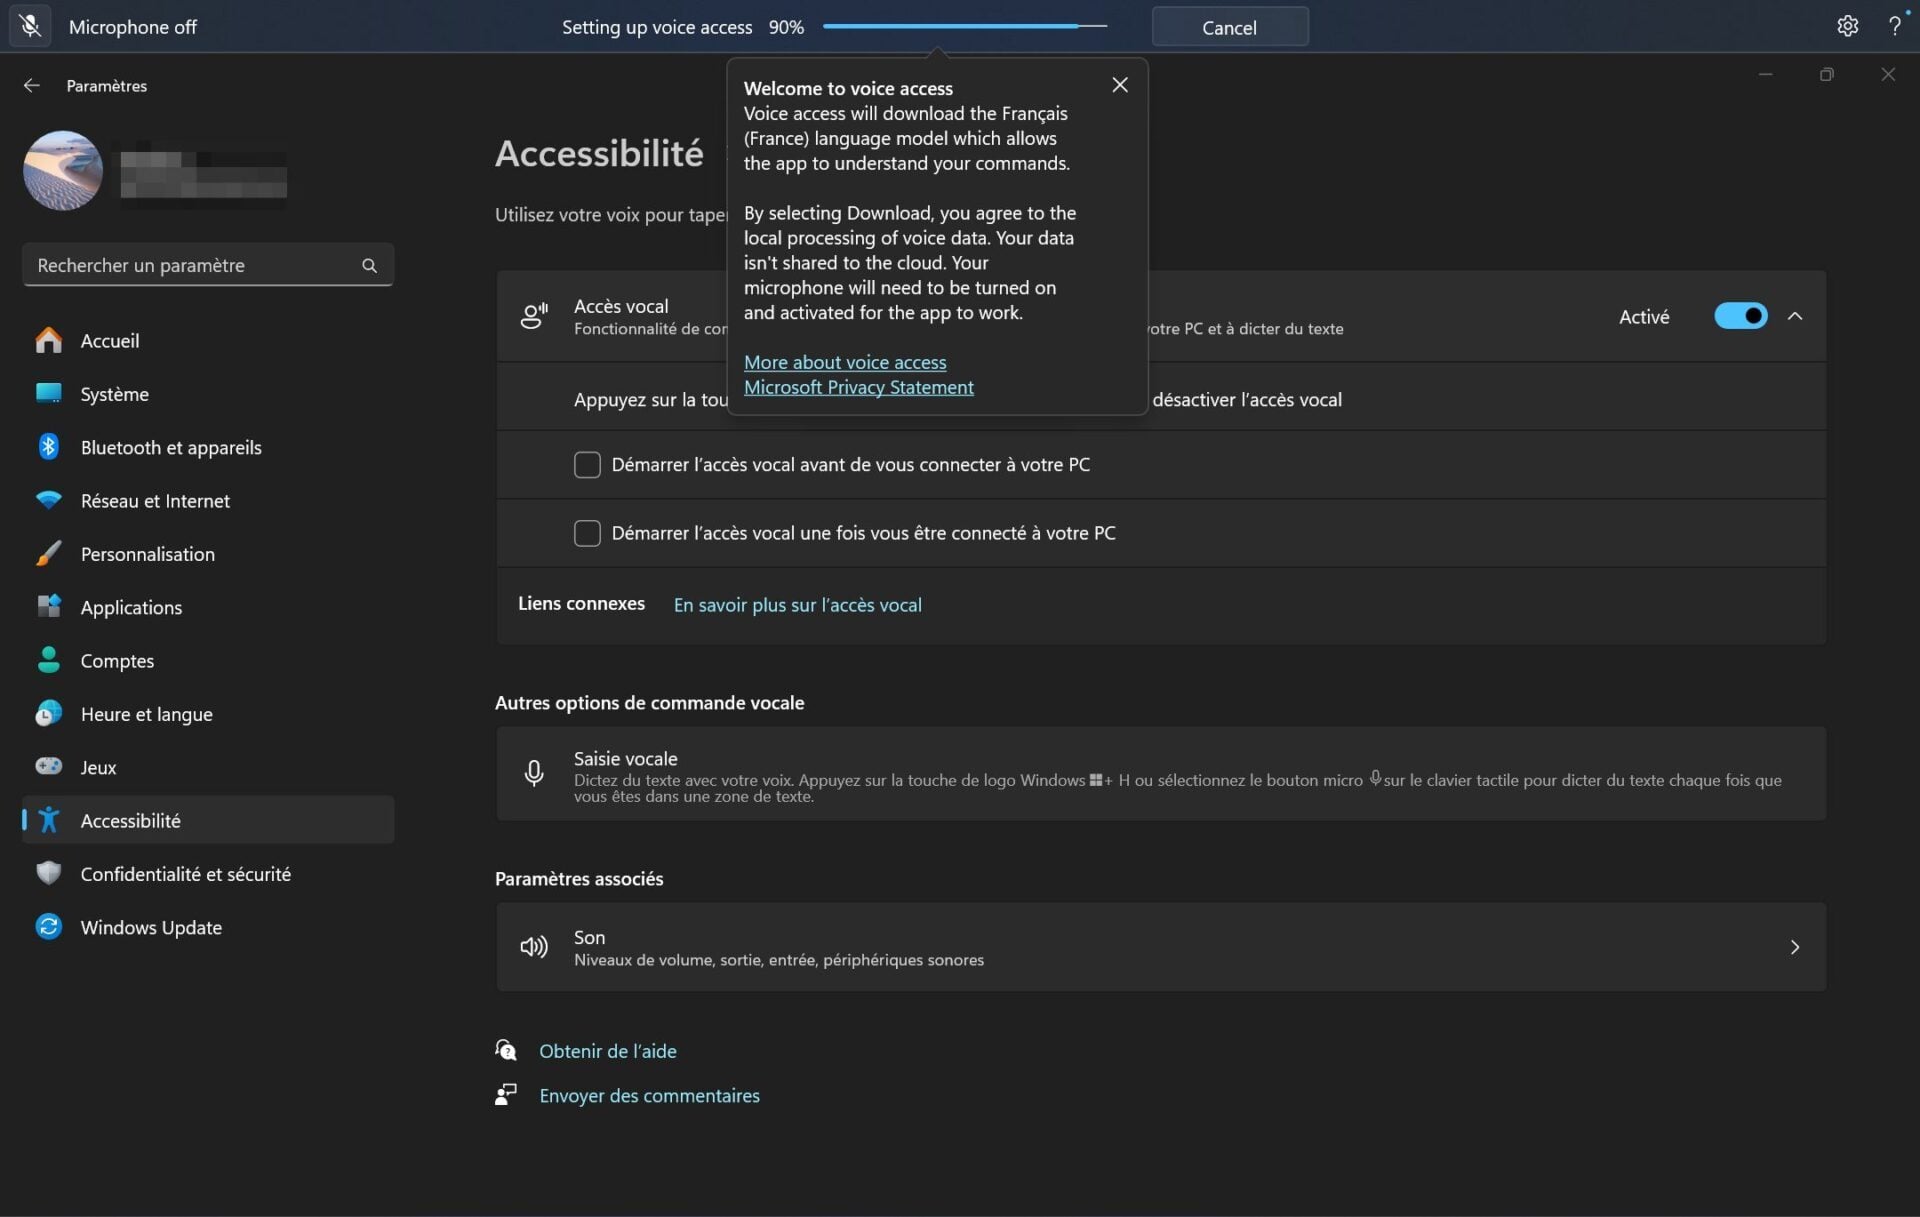Open the Saisie vocale card
The height and width of the screenshot is (1217, 1920).
pos(1161,774)
